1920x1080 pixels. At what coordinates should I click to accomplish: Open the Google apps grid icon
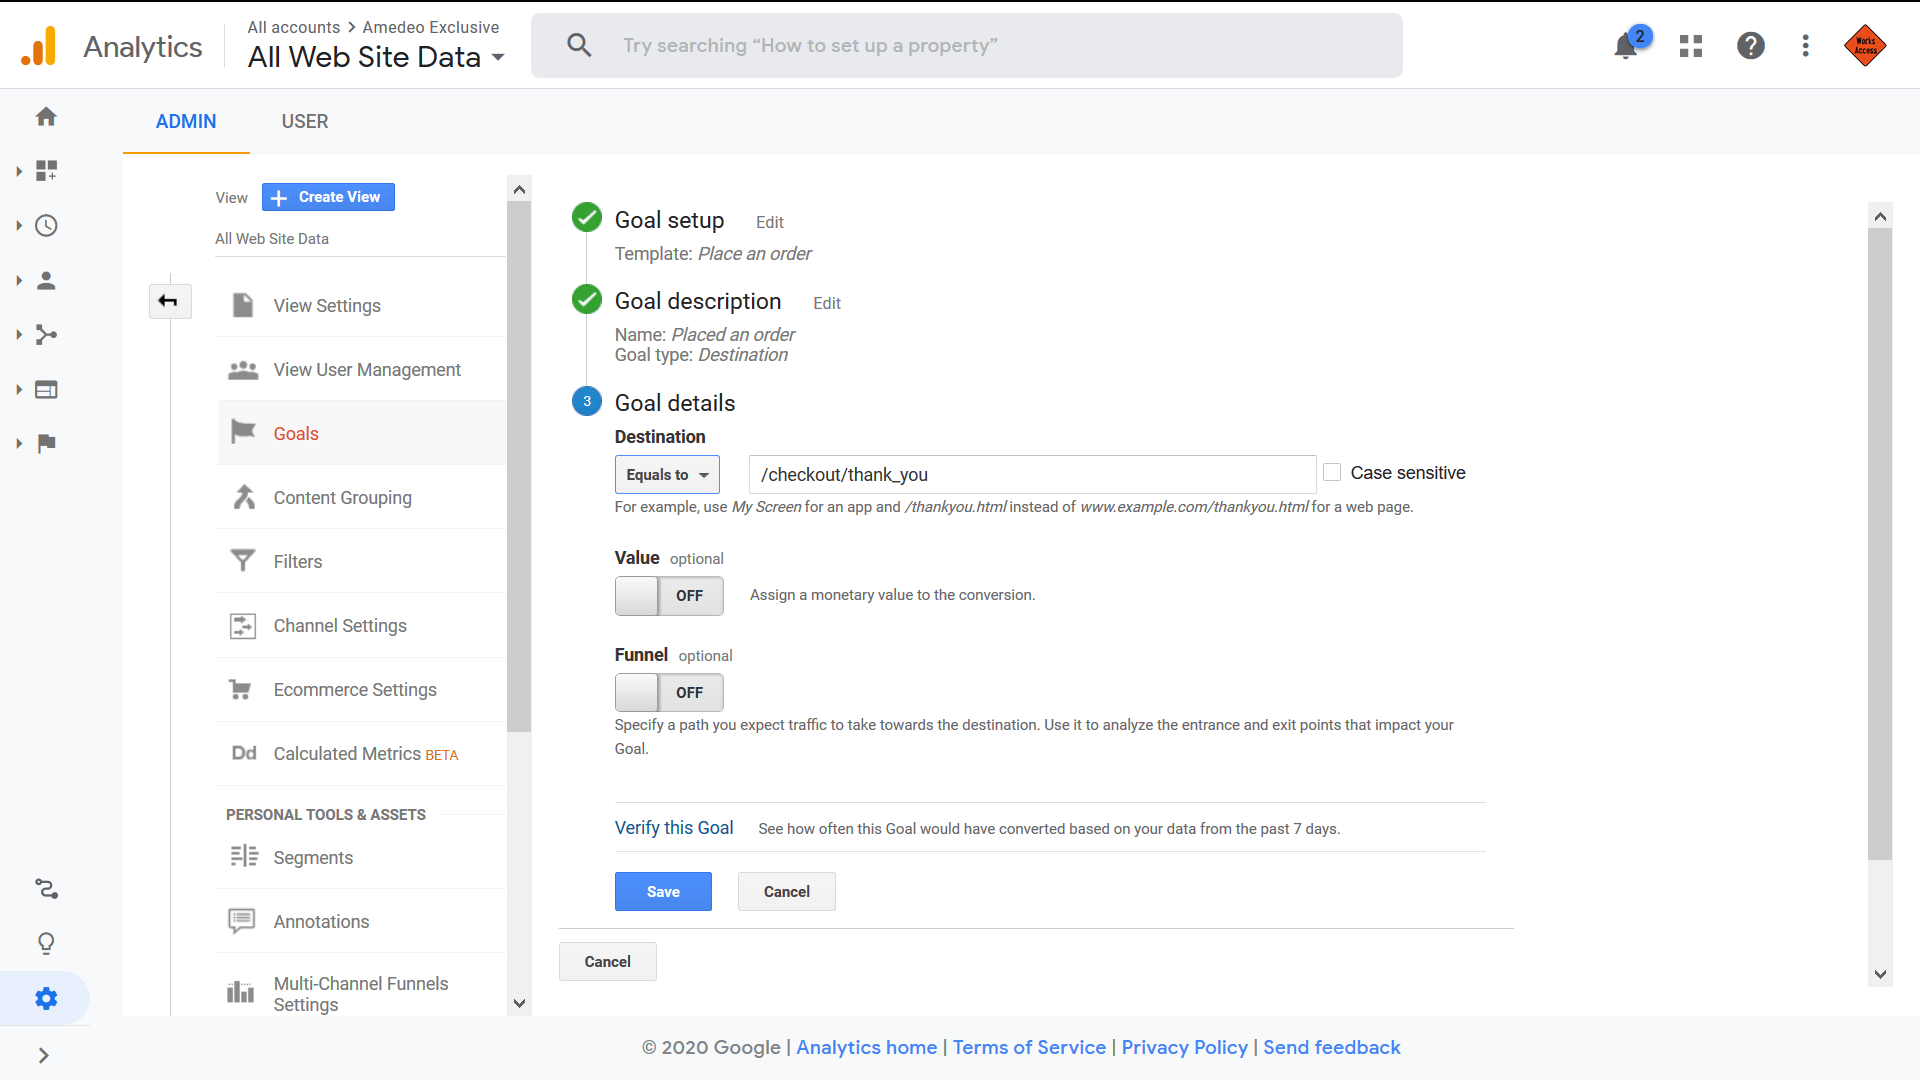[x=1690, y=45]
